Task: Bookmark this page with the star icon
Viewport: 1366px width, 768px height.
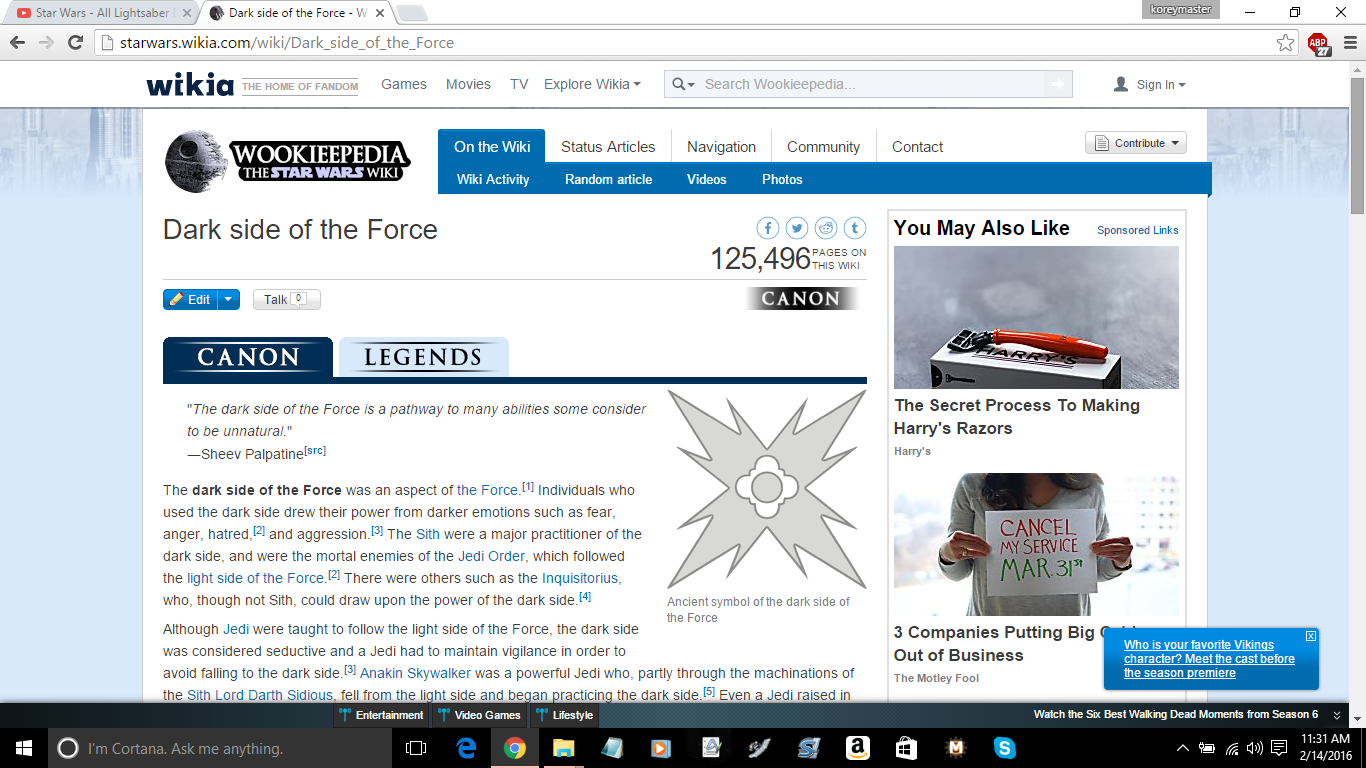Action: 1285,43
